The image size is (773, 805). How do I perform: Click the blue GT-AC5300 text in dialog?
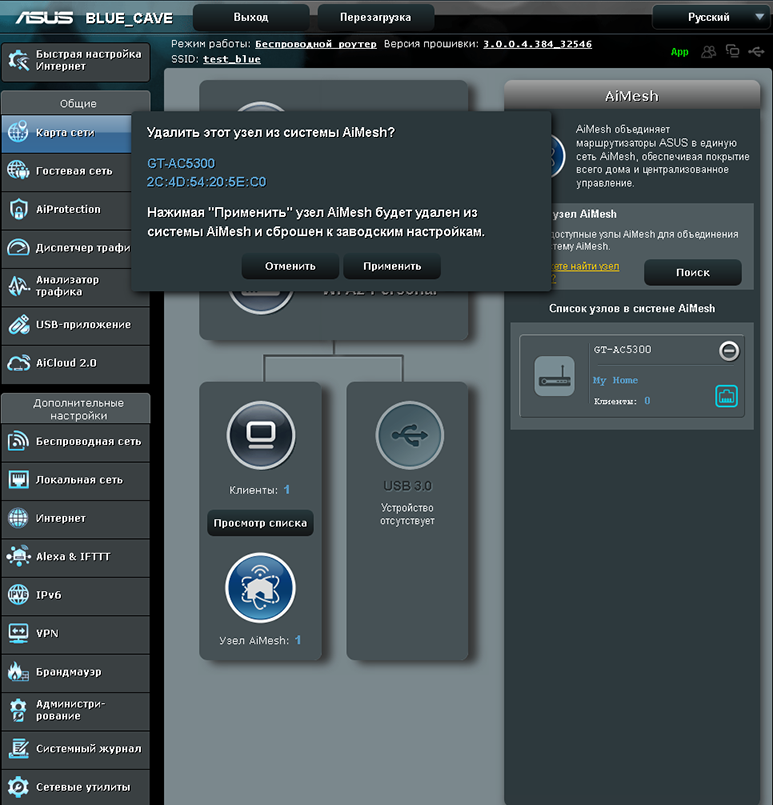coord(181,163)
